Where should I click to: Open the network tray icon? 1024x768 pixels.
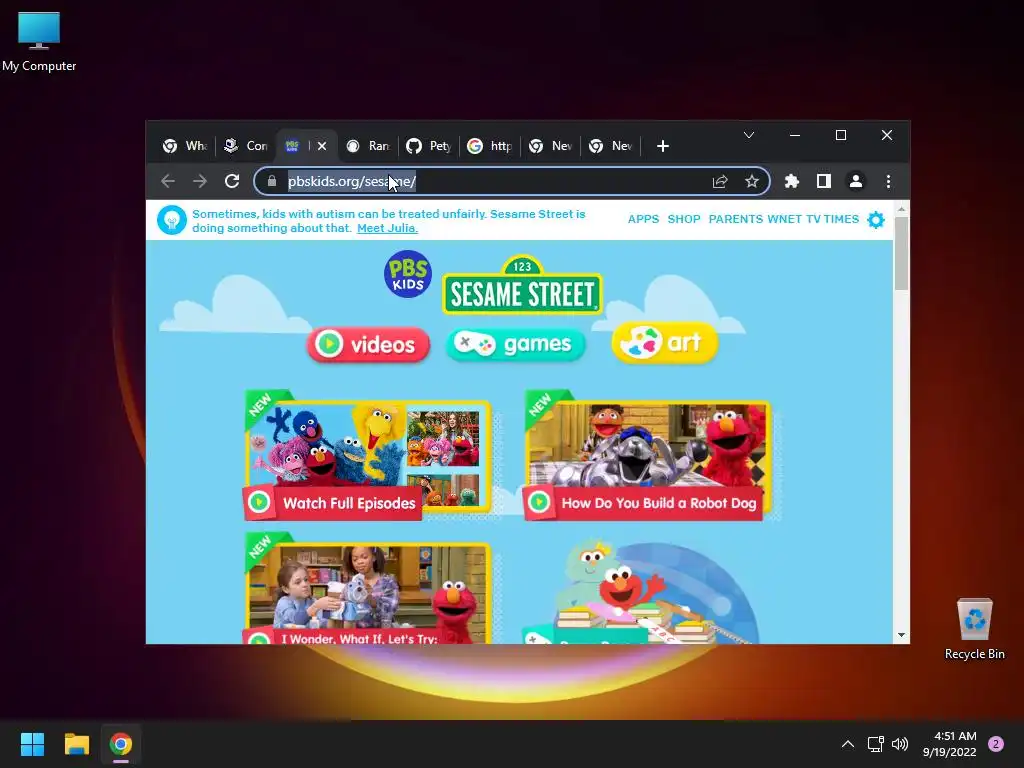pos(875,744)
